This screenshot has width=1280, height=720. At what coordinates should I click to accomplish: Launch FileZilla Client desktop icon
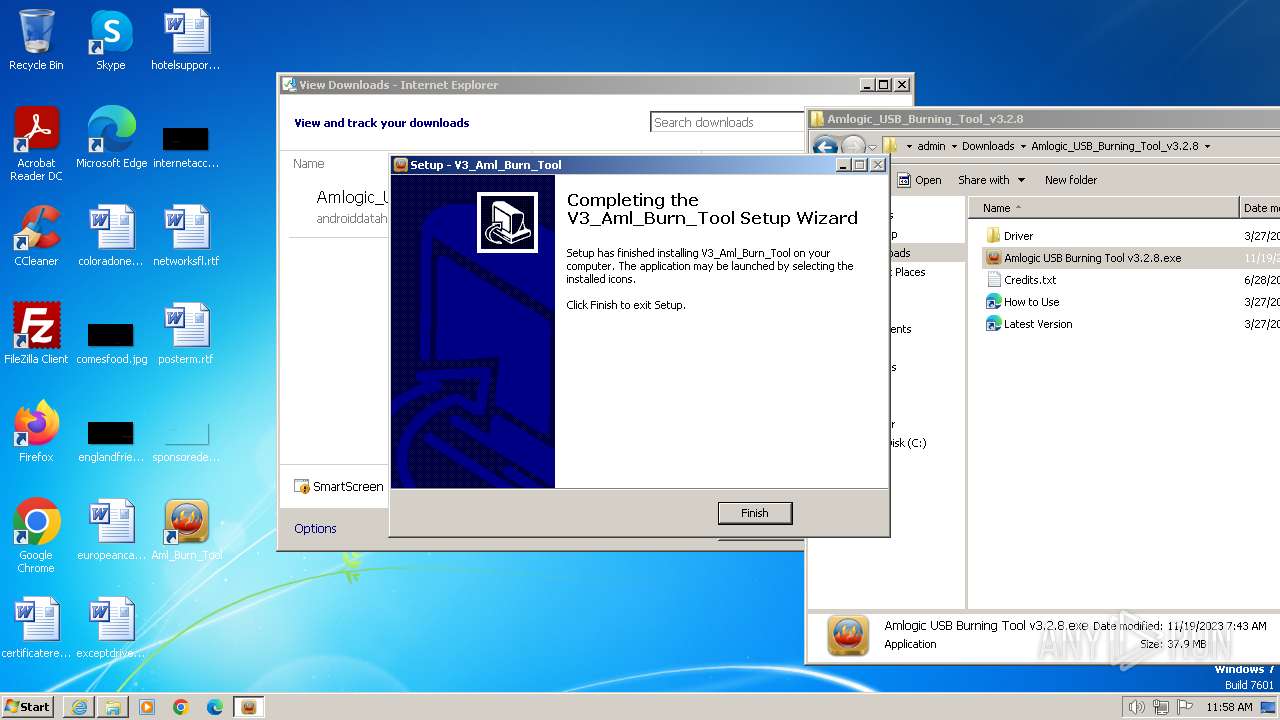(x=36, y=334)
